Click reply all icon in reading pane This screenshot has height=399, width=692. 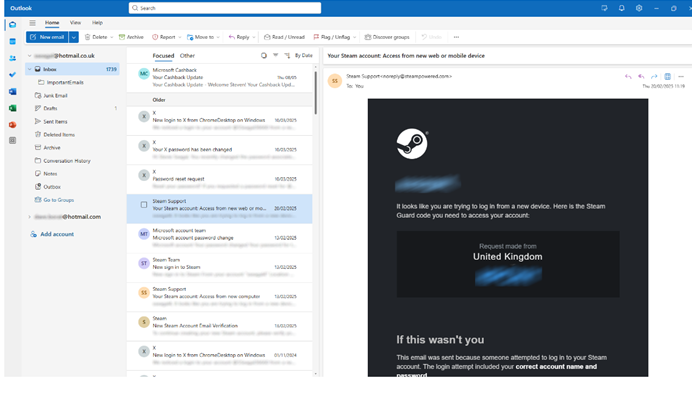coord(641,76)
